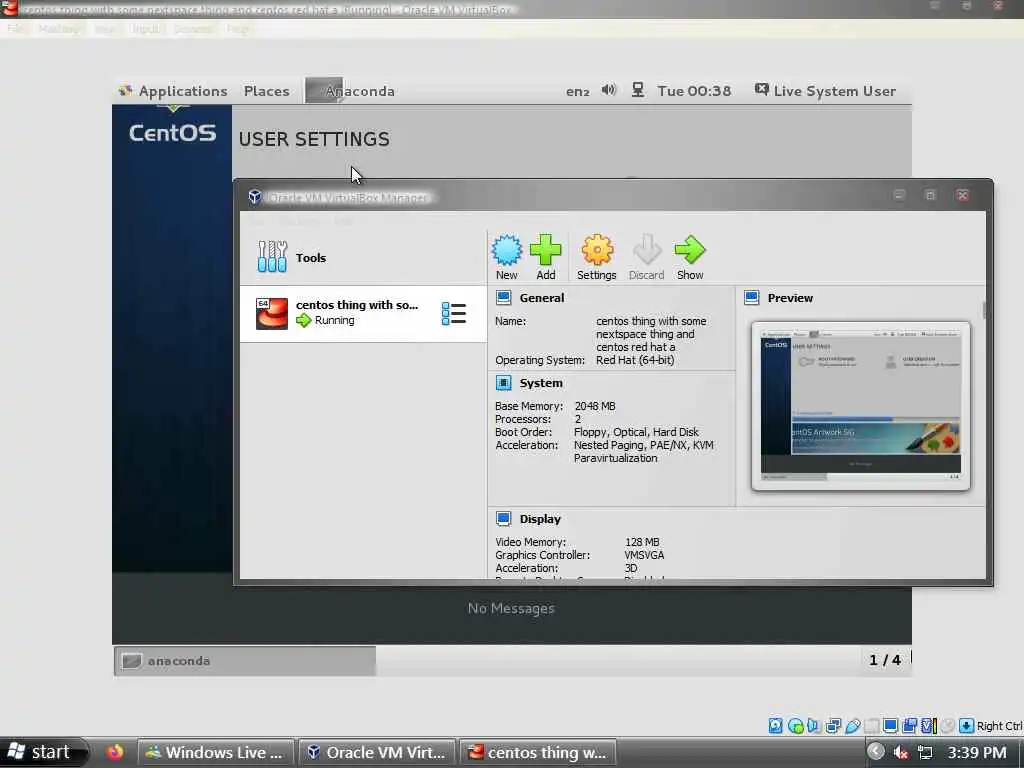Click the Firefox quick launch icon

click(x=115, y=752)
